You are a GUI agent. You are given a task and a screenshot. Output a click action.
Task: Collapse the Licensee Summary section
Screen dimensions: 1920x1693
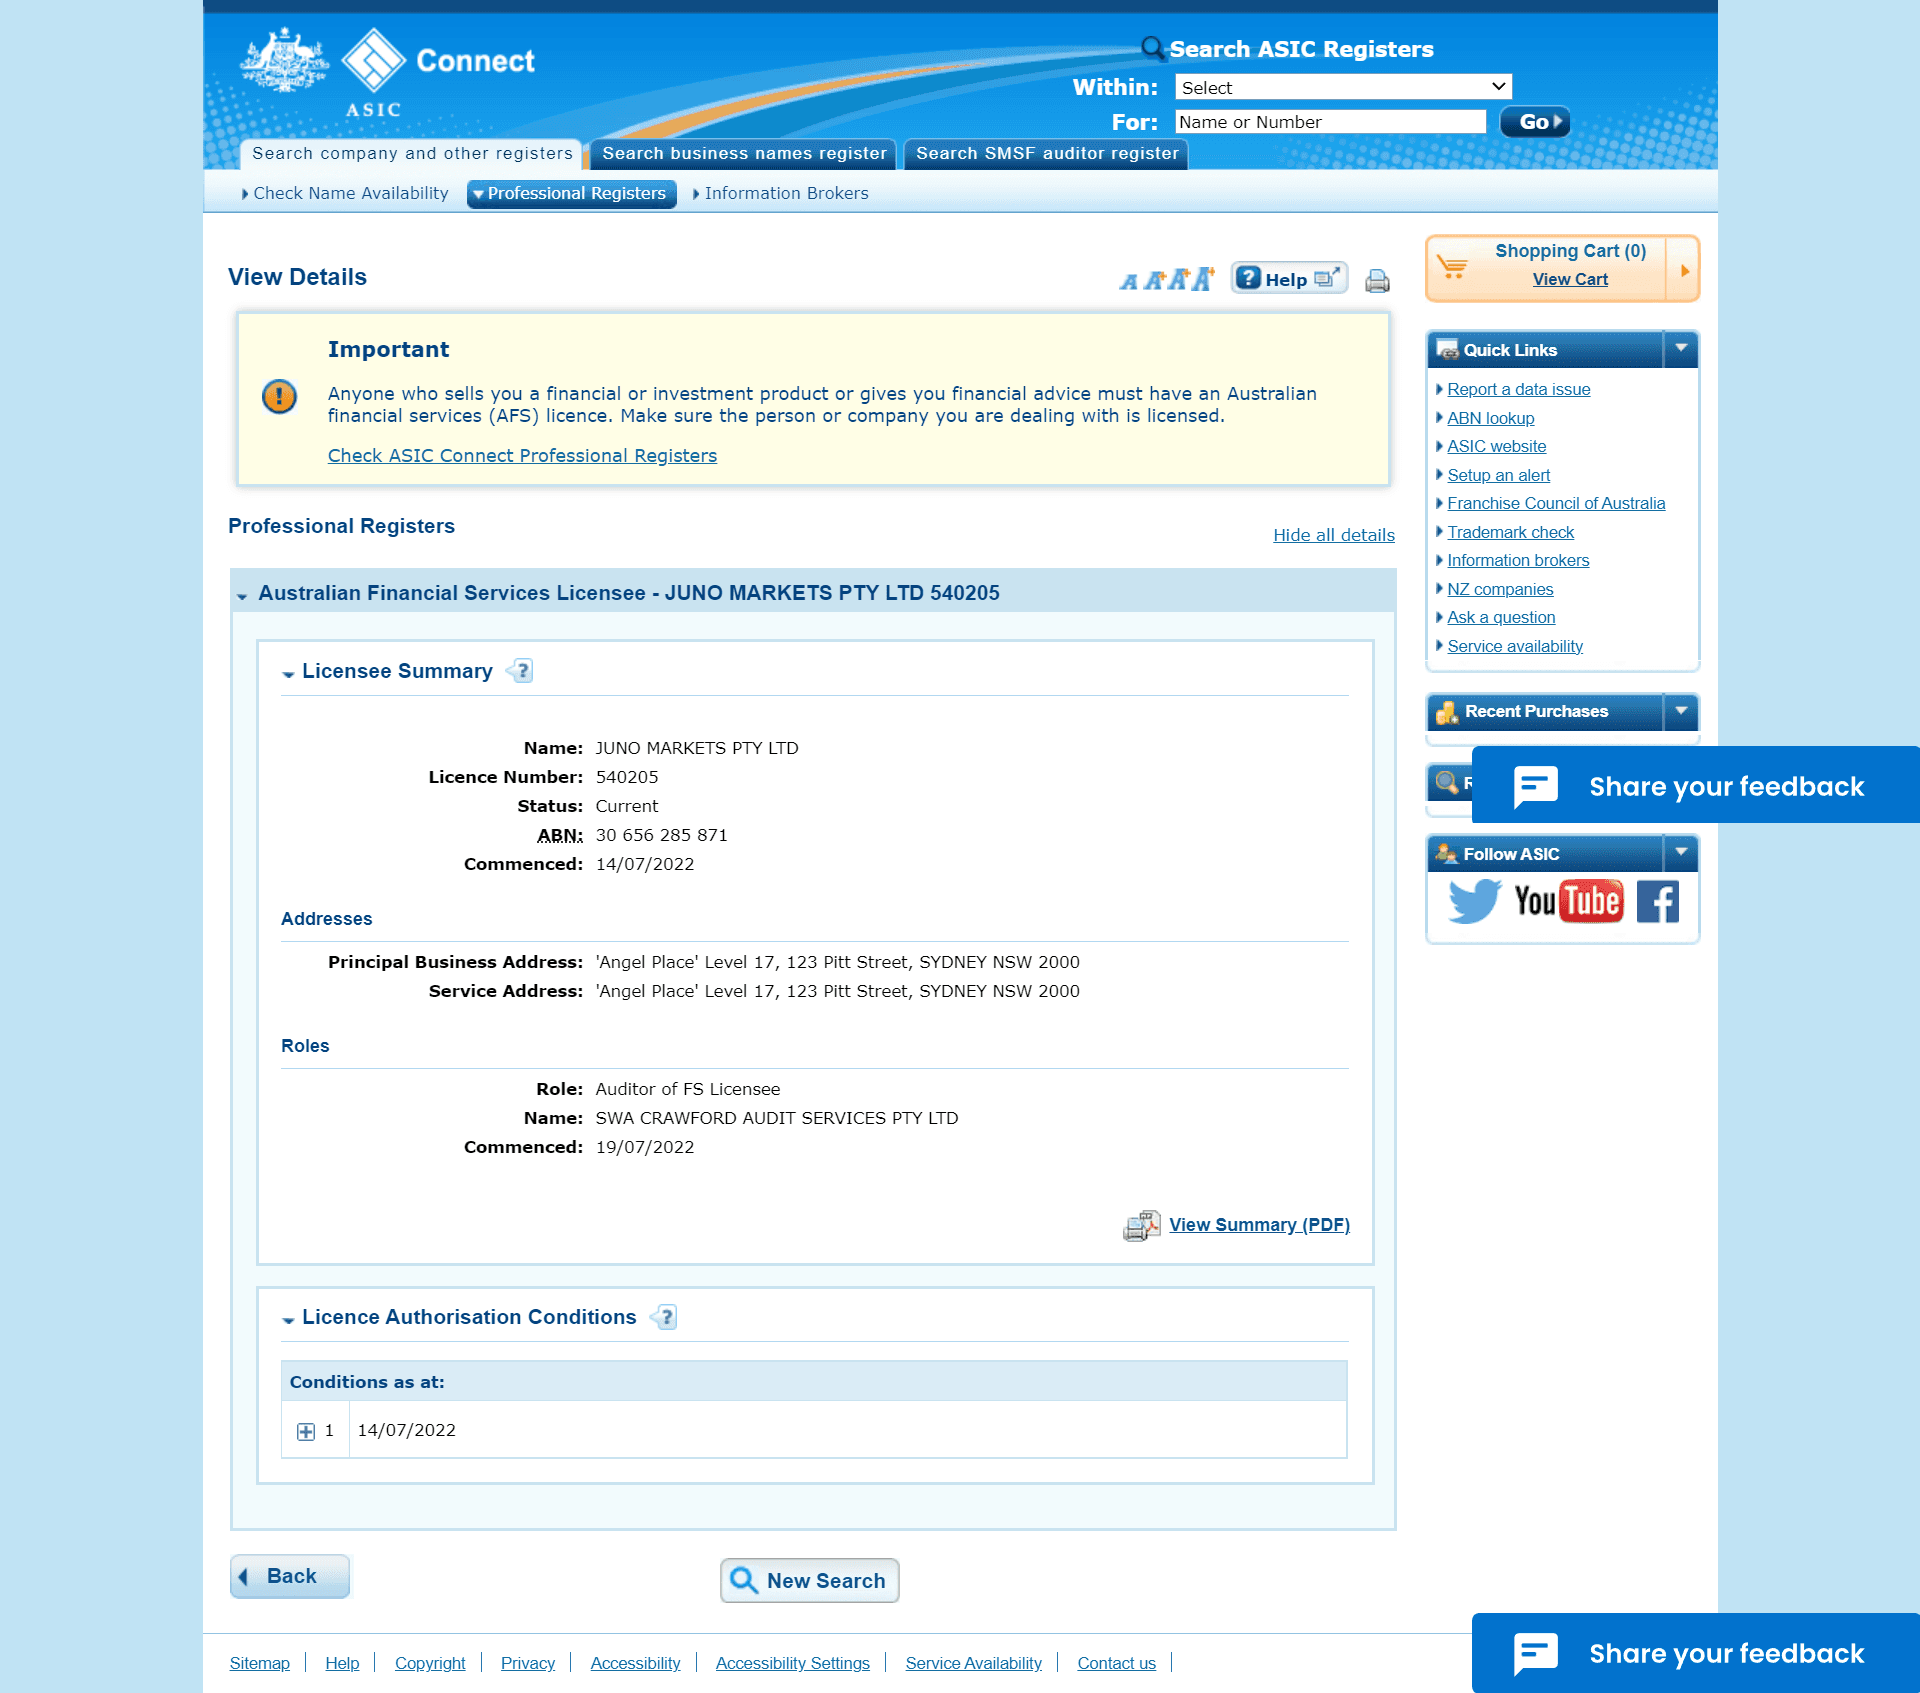point(288,672)
